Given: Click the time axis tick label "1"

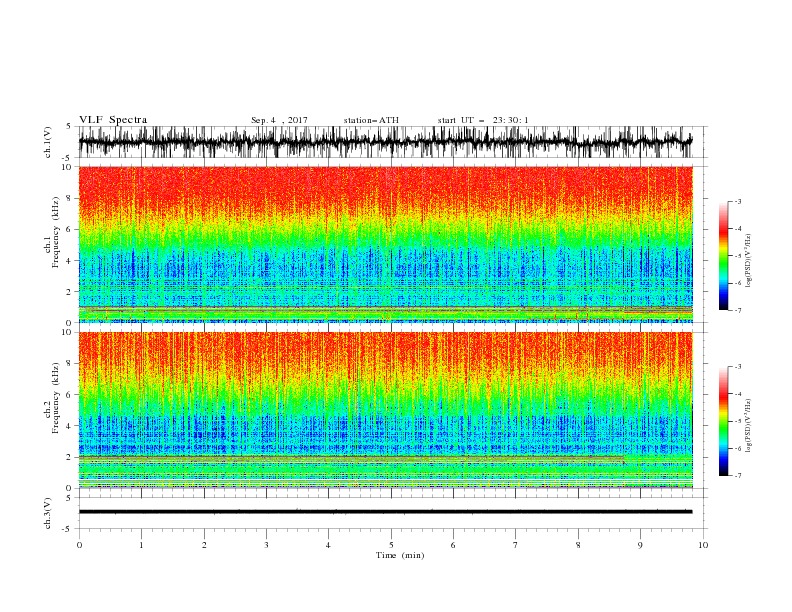Looking at the screenshot, I should (x=141, y=545).
